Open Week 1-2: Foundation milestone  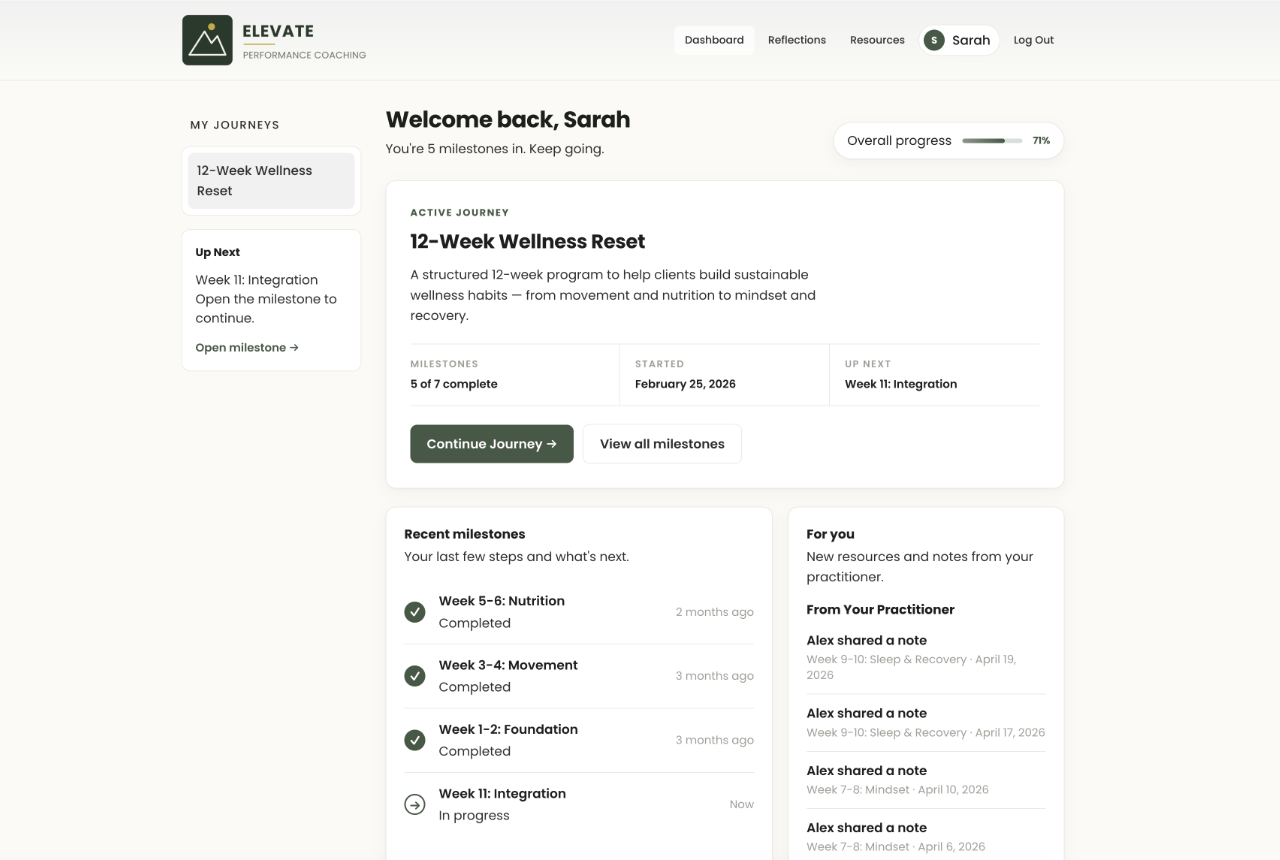click(x=579, y=740)
